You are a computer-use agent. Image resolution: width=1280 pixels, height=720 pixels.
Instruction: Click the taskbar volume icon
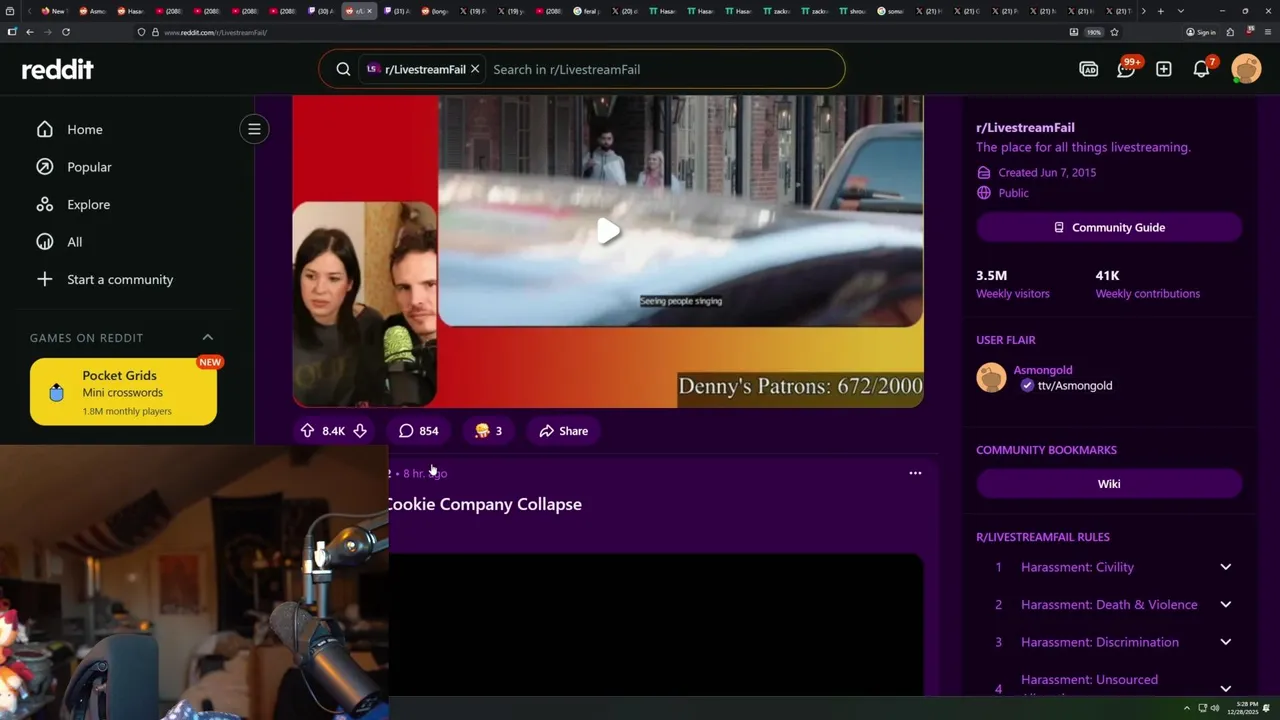coord(1215,708)
